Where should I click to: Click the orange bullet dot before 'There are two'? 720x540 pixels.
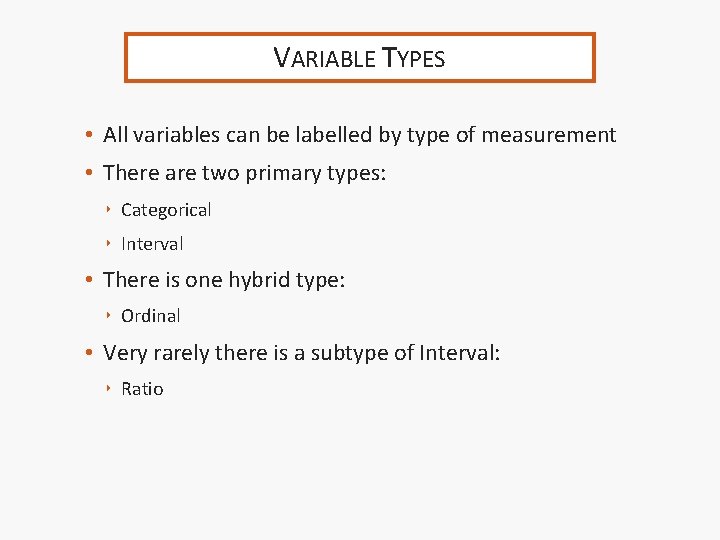[89, 173]
